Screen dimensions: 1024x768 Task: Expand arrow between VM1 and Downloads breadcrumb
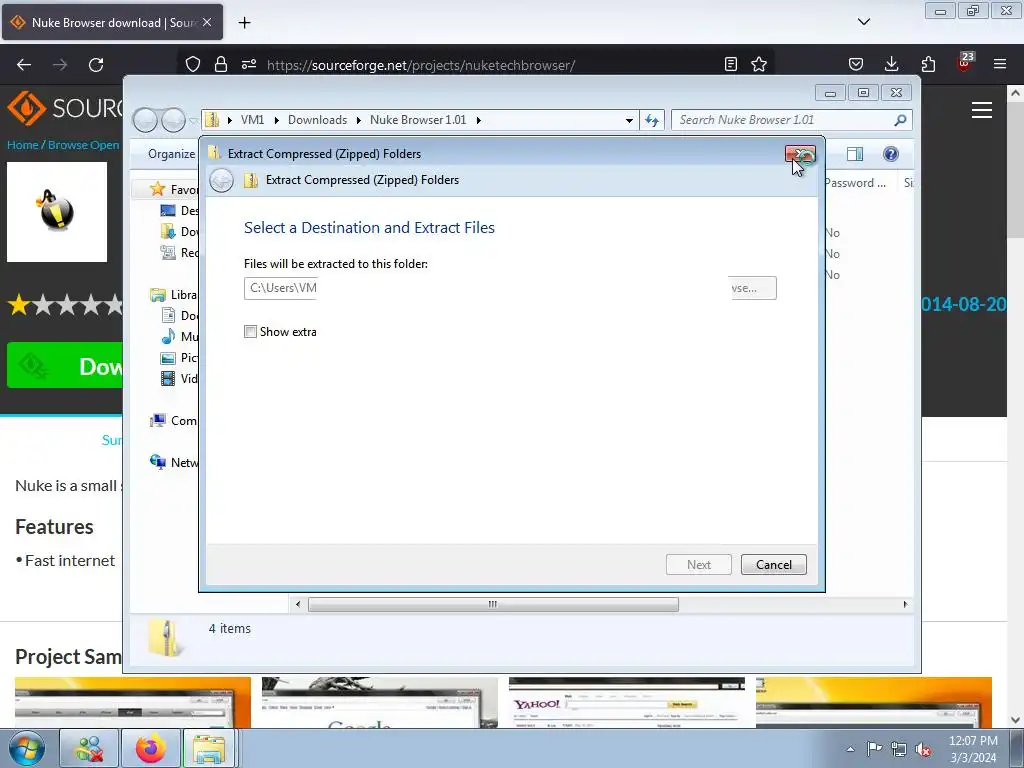pos(277,120)
